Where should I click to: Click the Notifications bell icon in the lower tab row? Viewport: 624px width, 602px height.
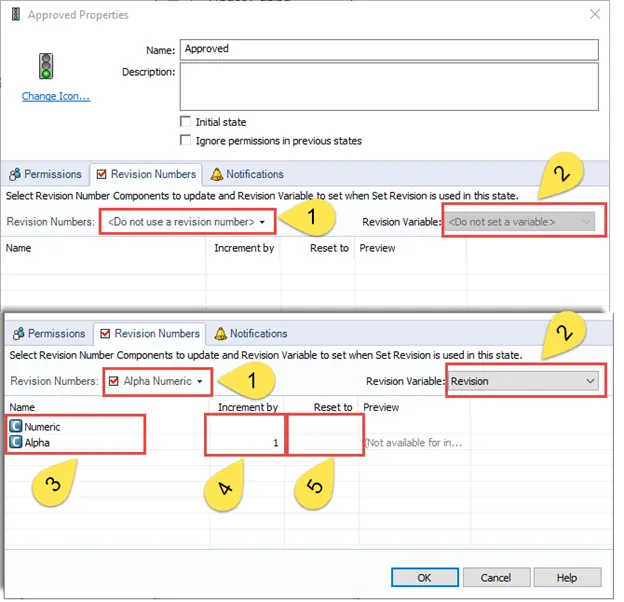220,334
